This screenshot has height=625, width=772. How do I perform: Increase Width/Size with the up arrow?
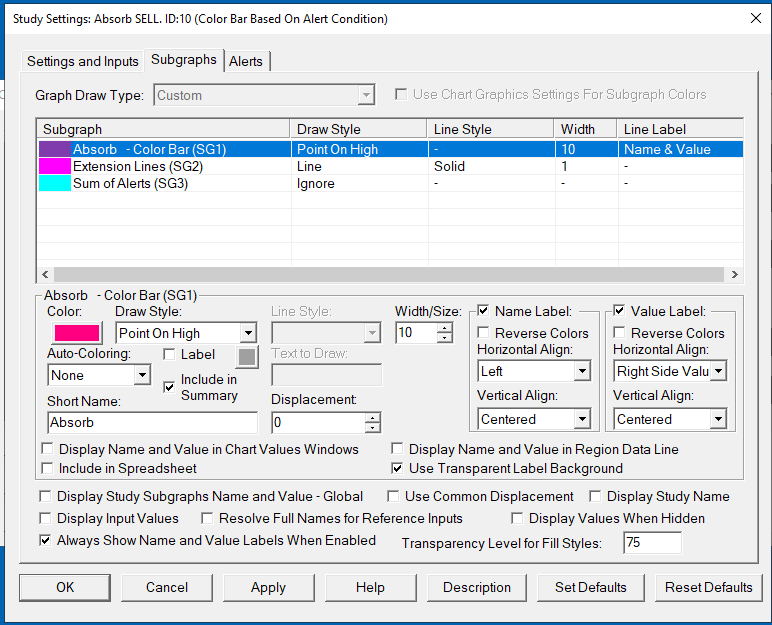point(445,327)
